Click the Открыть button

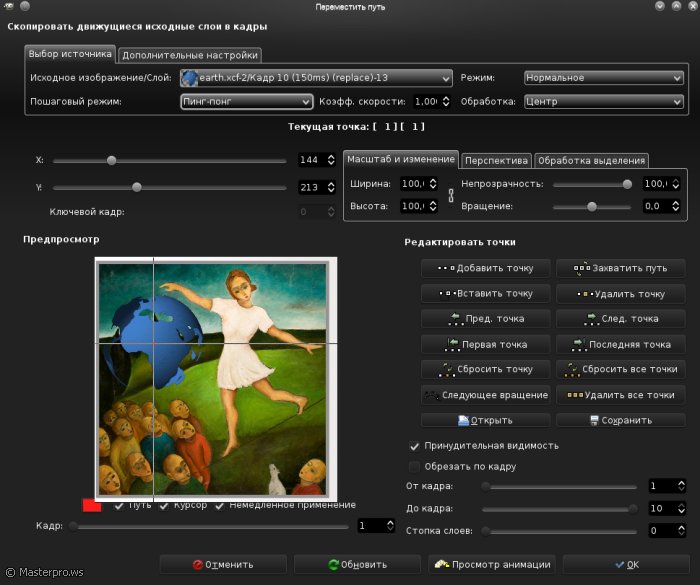point(486,420)
